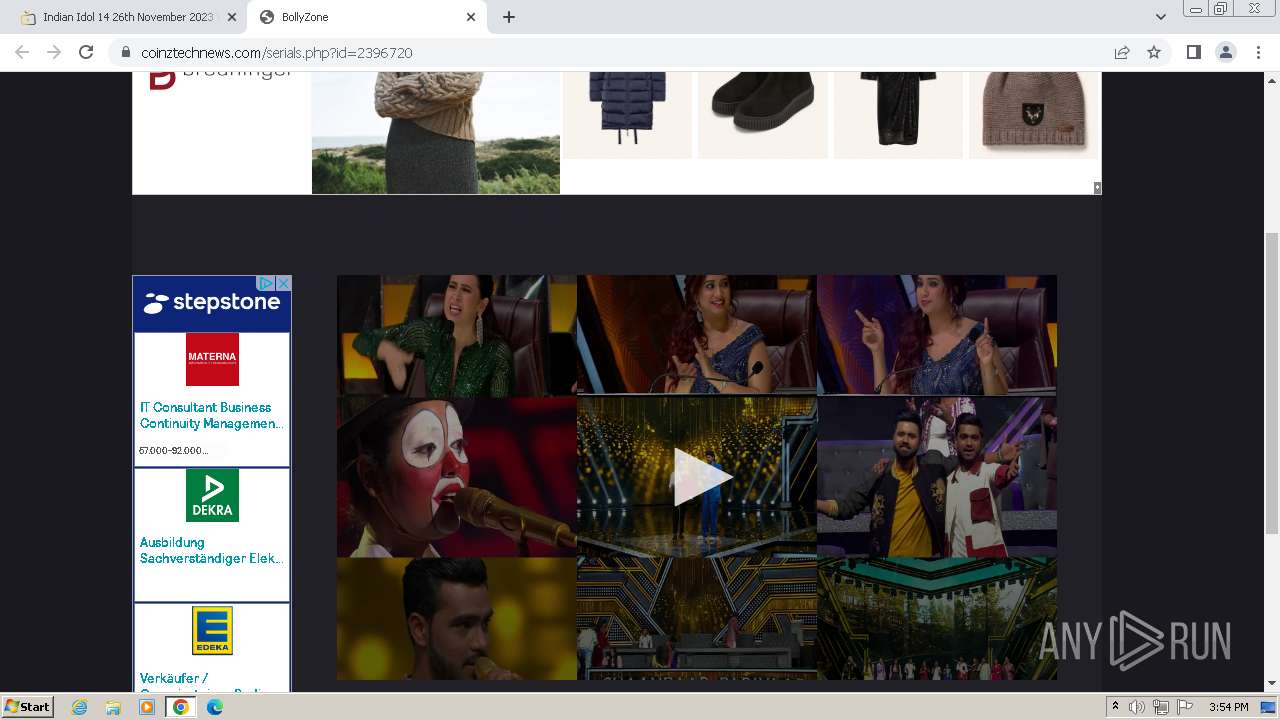This screenshot has width=1280, height=720.
Task: Show hidden system tray icons
Action: pos(1115,706)
